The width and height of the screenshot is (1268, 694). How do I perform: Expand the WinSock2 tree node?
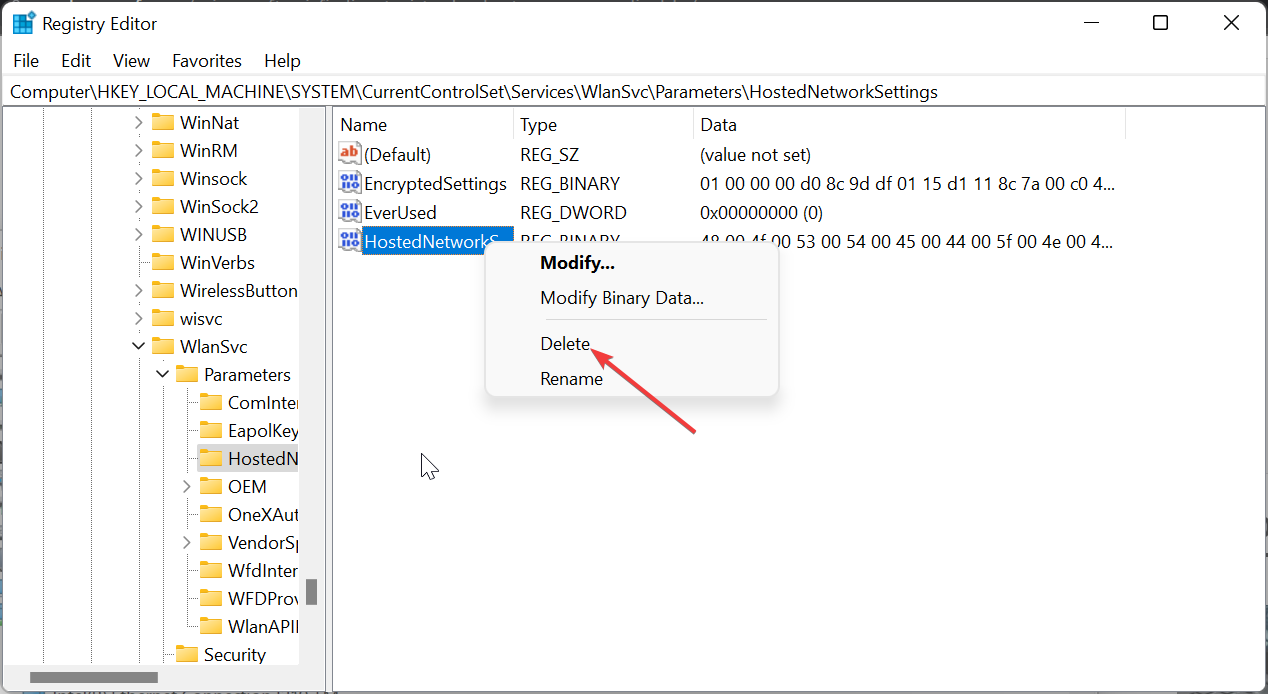139,206
